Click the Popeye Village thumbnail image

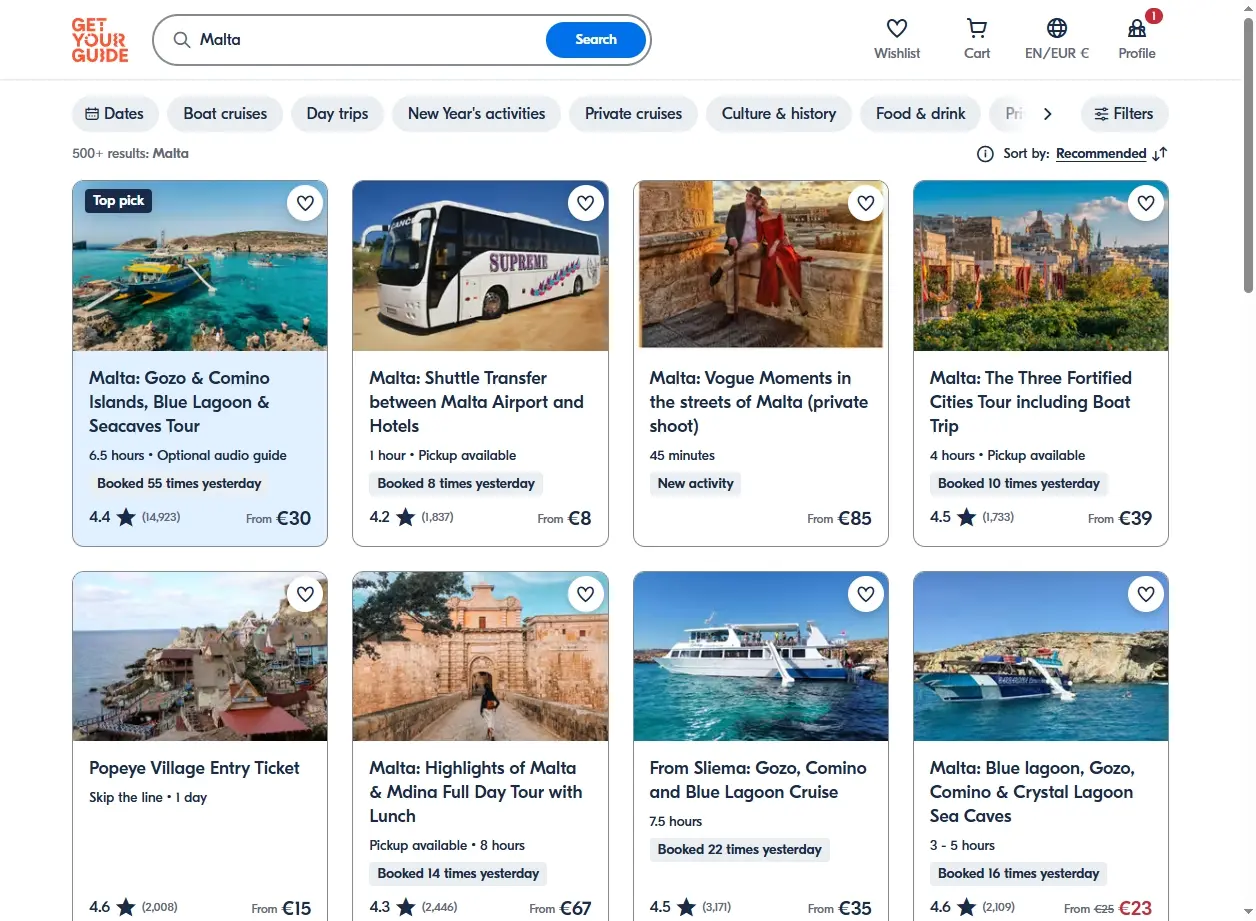click(200, 656)
